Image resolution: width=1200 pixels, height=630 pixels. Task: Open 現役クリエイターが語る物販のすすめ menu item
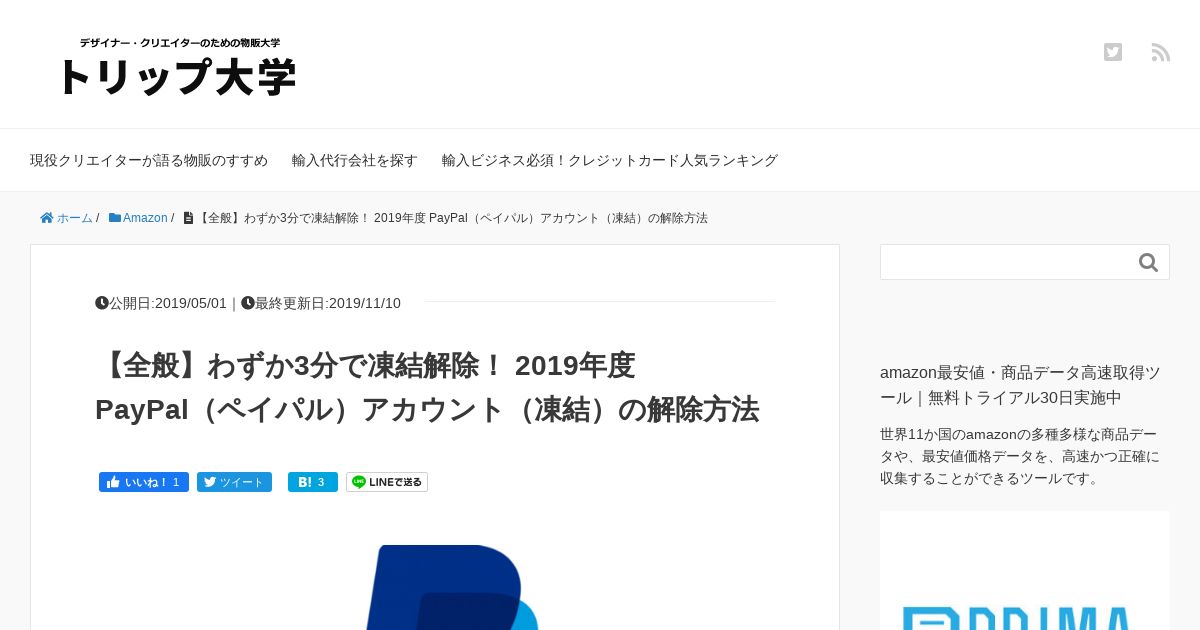coord(149,160)
